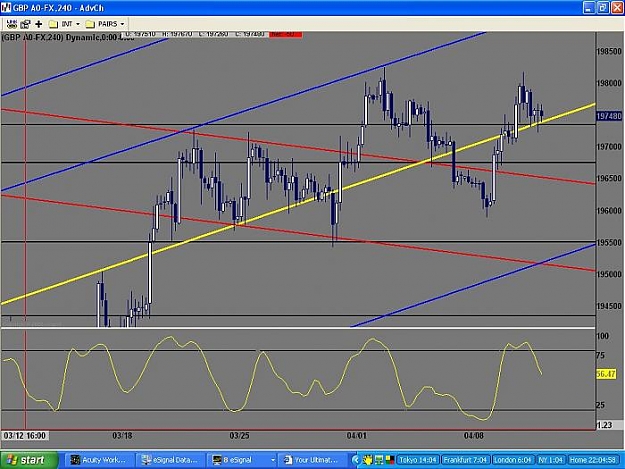Click the oscillator 75 level label

pyautogui.click(x=600, y=355)
